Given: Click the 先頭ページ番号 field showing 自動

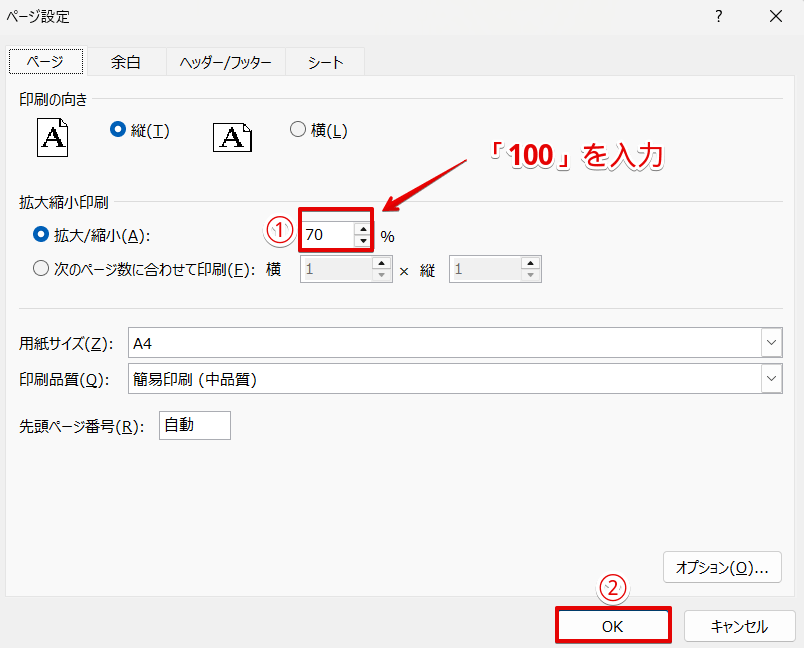Looking at the screenshot, I should click(x=194, y=425).
